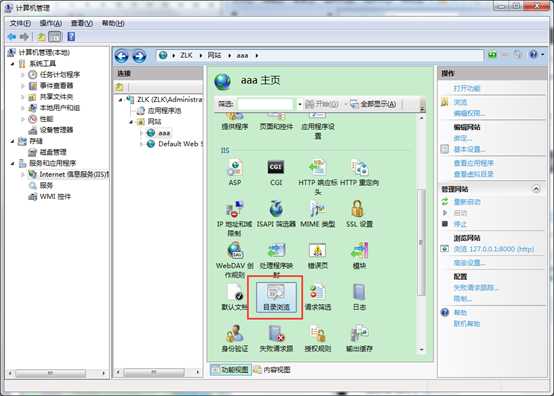Open dropdown arrow next to filter box
The width and height of the screenshot is (554, 396).
tap(300, 104)
